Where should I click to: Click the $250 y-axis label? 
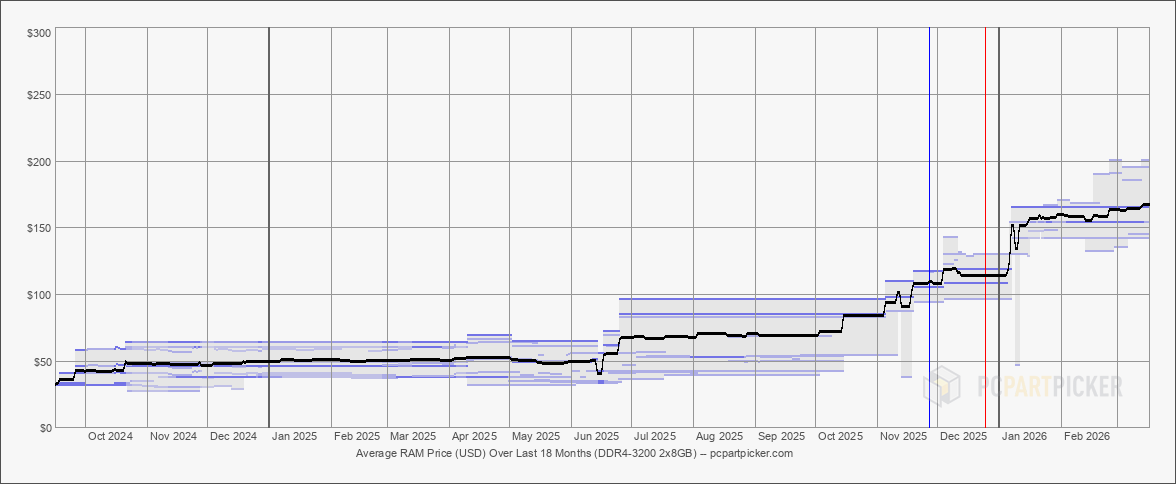point(41,95)
